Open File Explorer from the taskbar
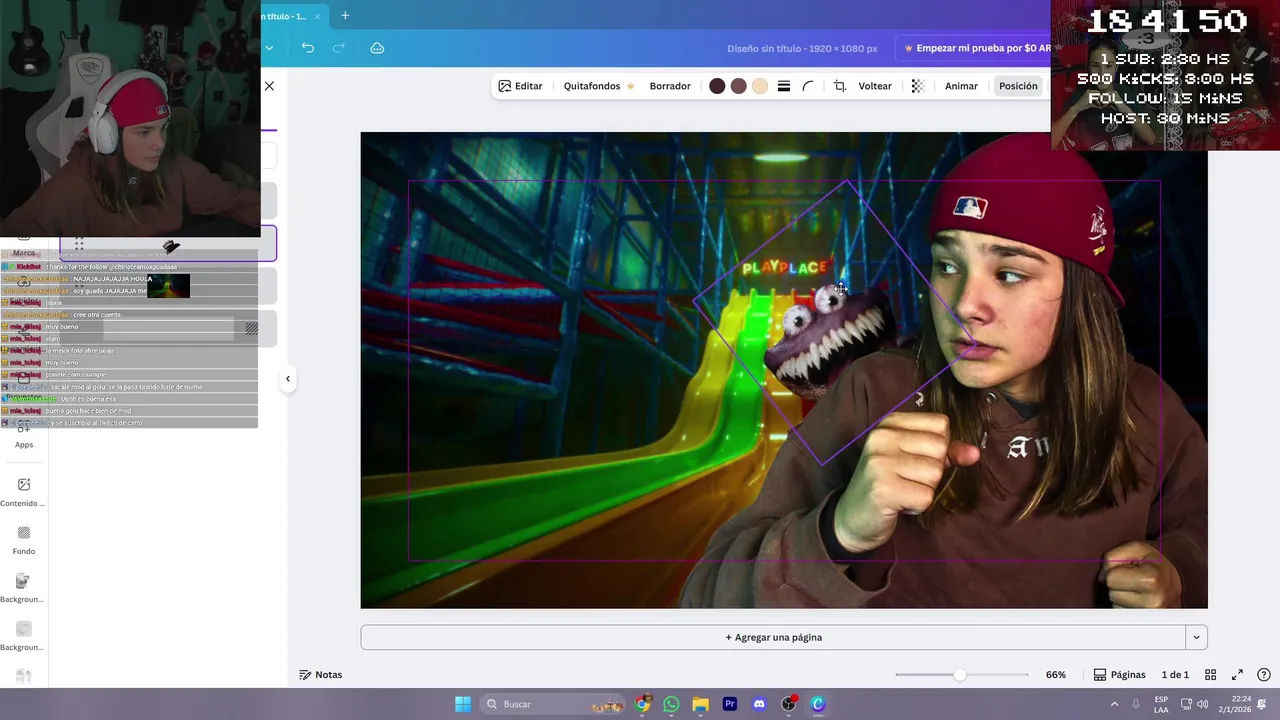 point(700,704)
